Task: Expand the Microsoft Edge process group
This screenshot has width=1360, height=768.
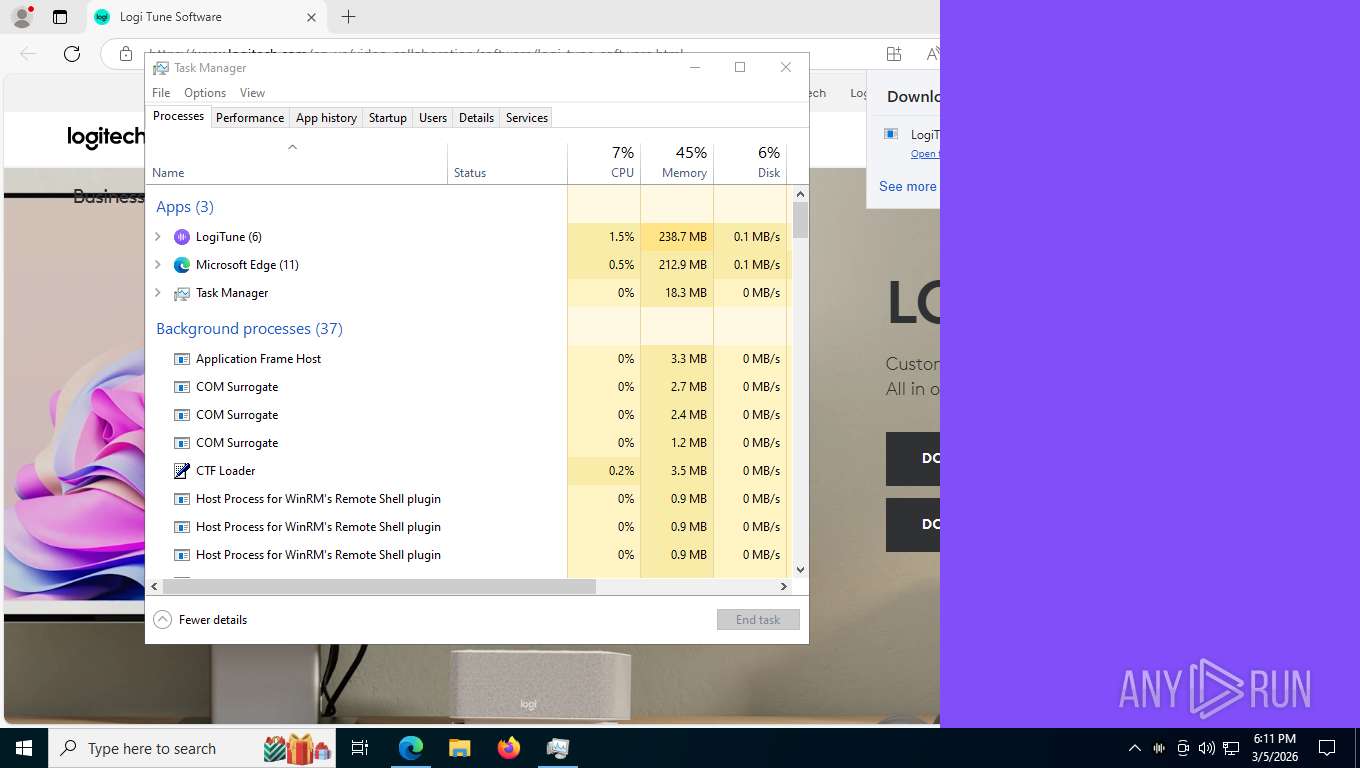Action: pos(158,265)
